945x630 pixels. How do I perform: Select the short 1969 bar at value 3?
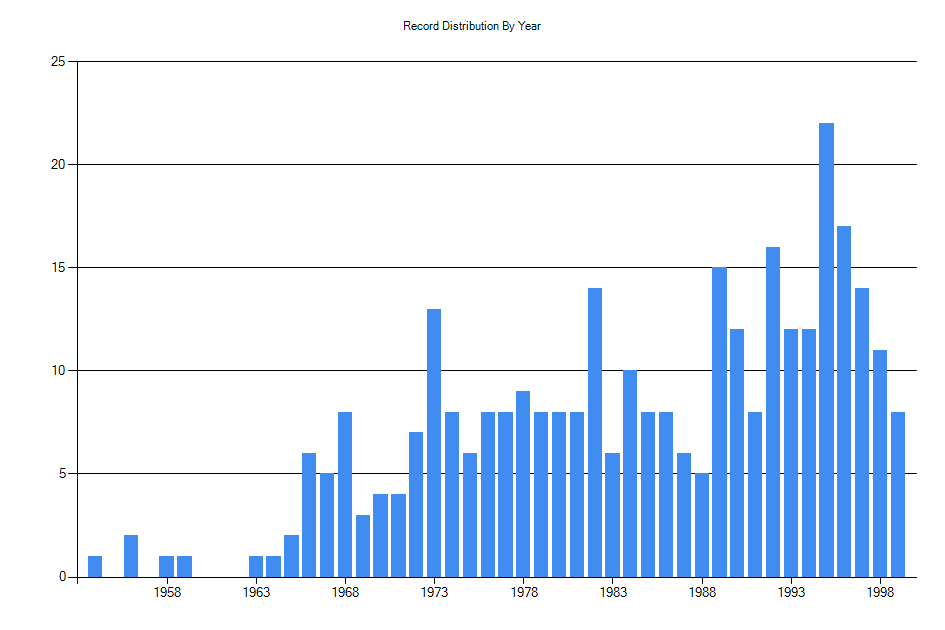coord(363,546)
